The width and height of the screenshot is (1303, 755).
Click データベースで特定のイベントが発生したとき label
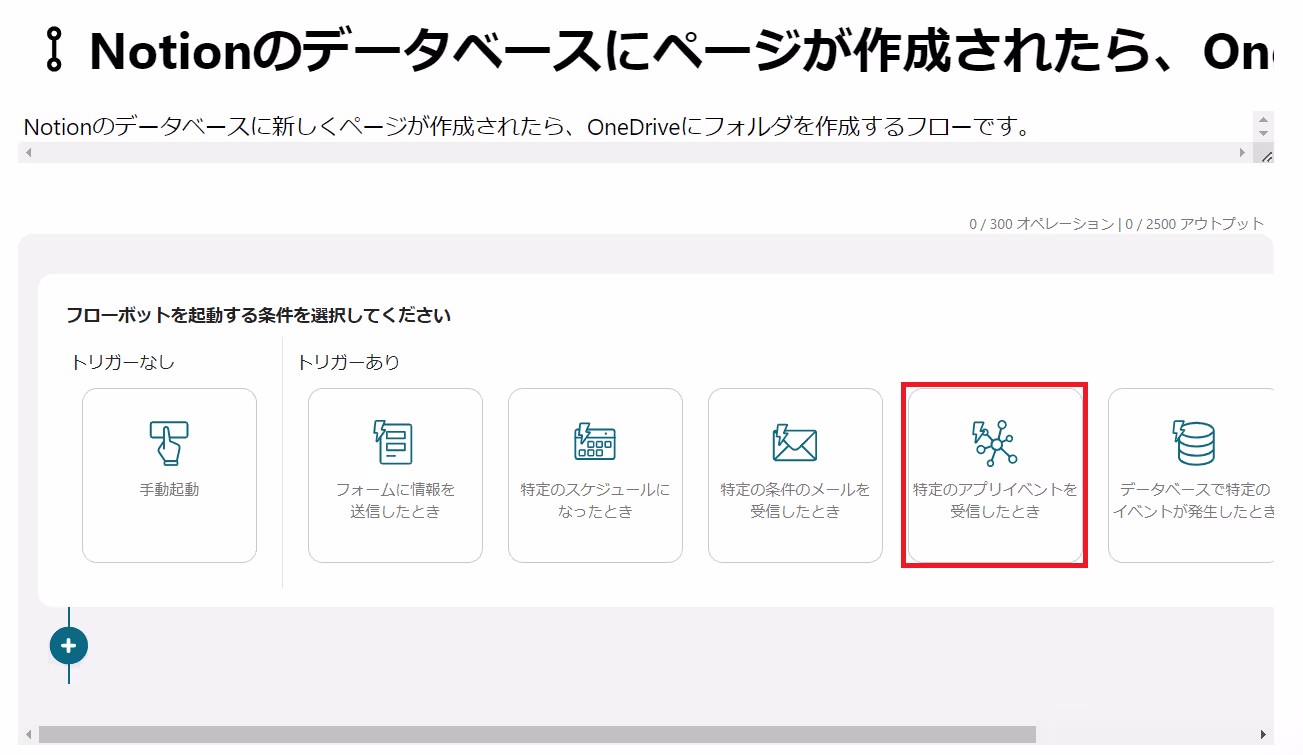coord(1195,501)
